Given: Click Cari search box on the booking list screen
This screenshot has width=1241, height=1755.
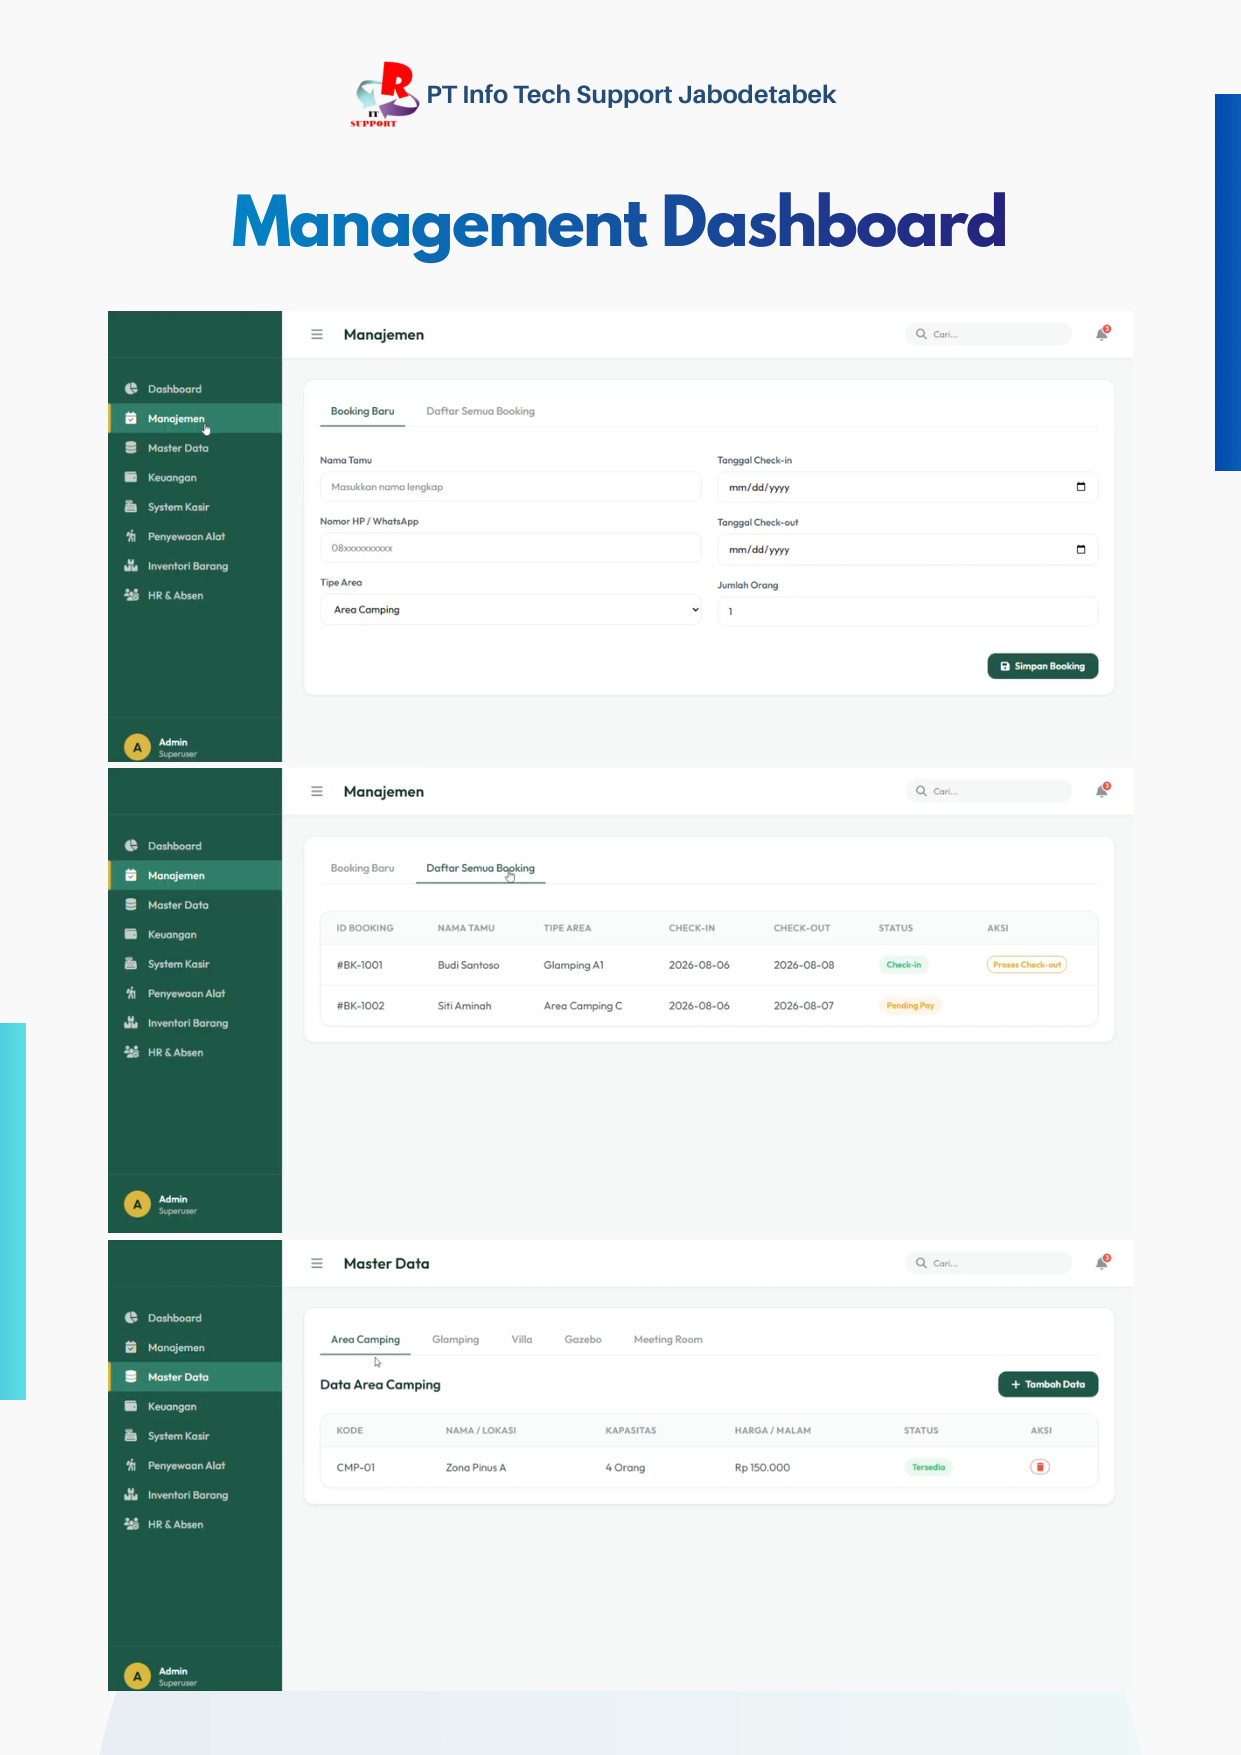Looking at the screenshot, I should (x=988, y=791).
